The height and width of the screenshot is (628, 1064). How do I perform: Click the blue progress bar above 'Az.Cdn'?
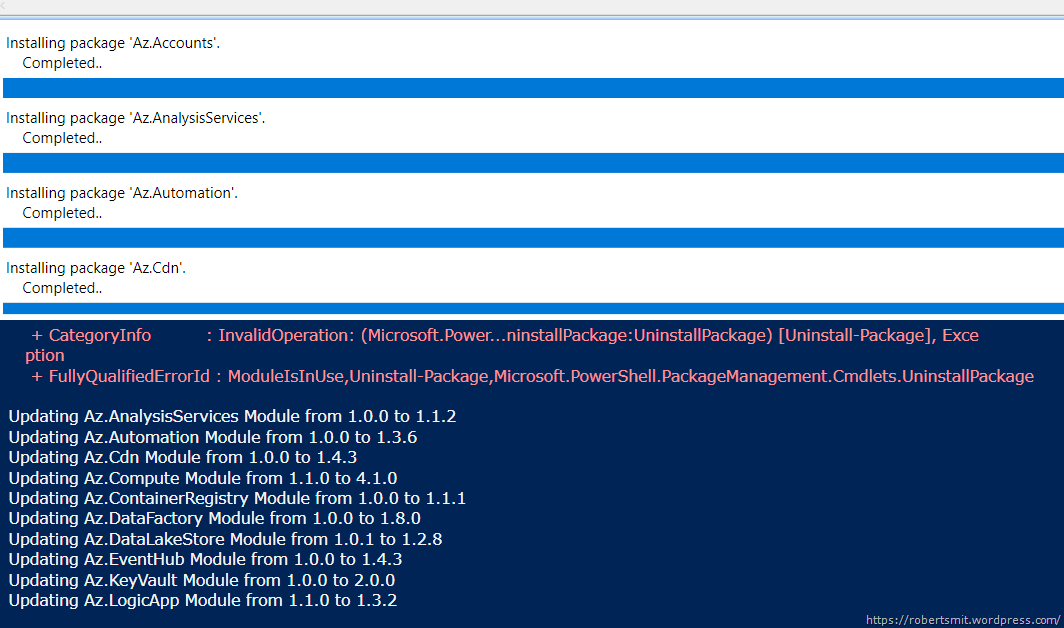pos(530,238)
